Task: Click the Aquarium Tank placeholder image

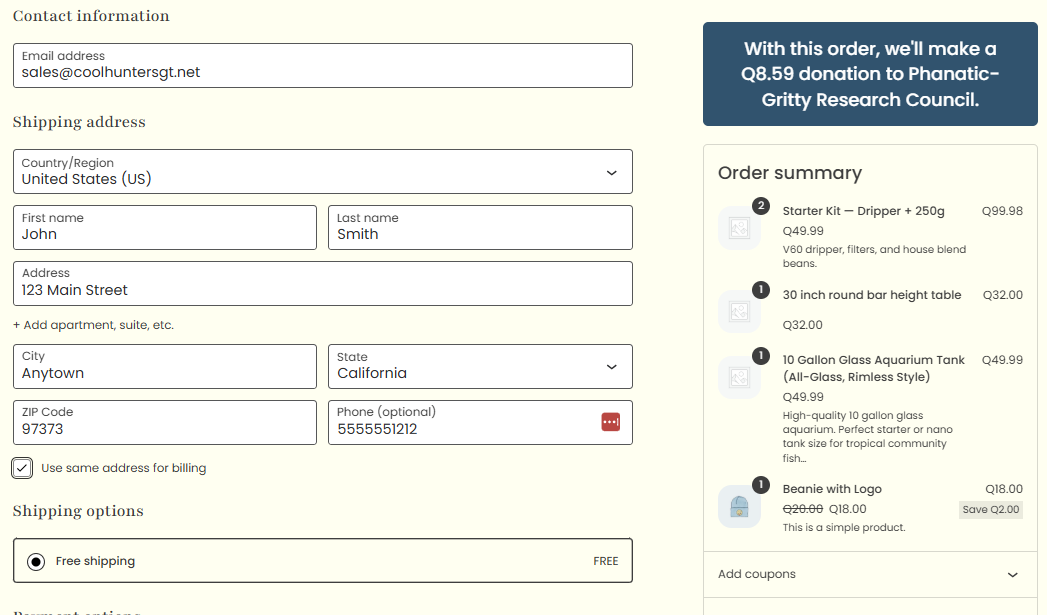Action: pyautogui.click(x=739, y=378)
